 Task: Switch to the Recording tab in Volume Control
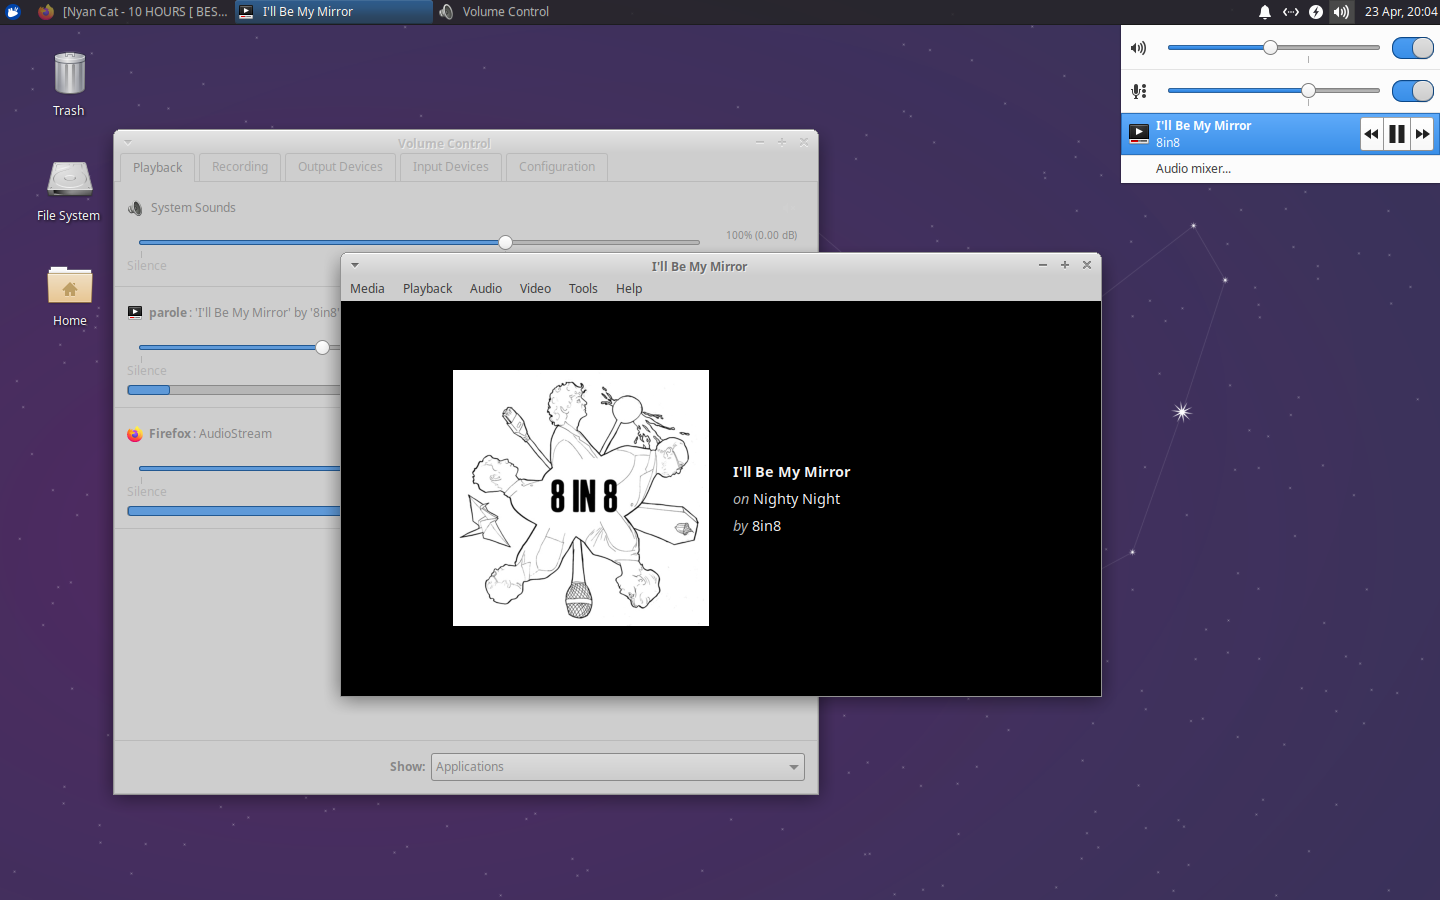[239, 167]
